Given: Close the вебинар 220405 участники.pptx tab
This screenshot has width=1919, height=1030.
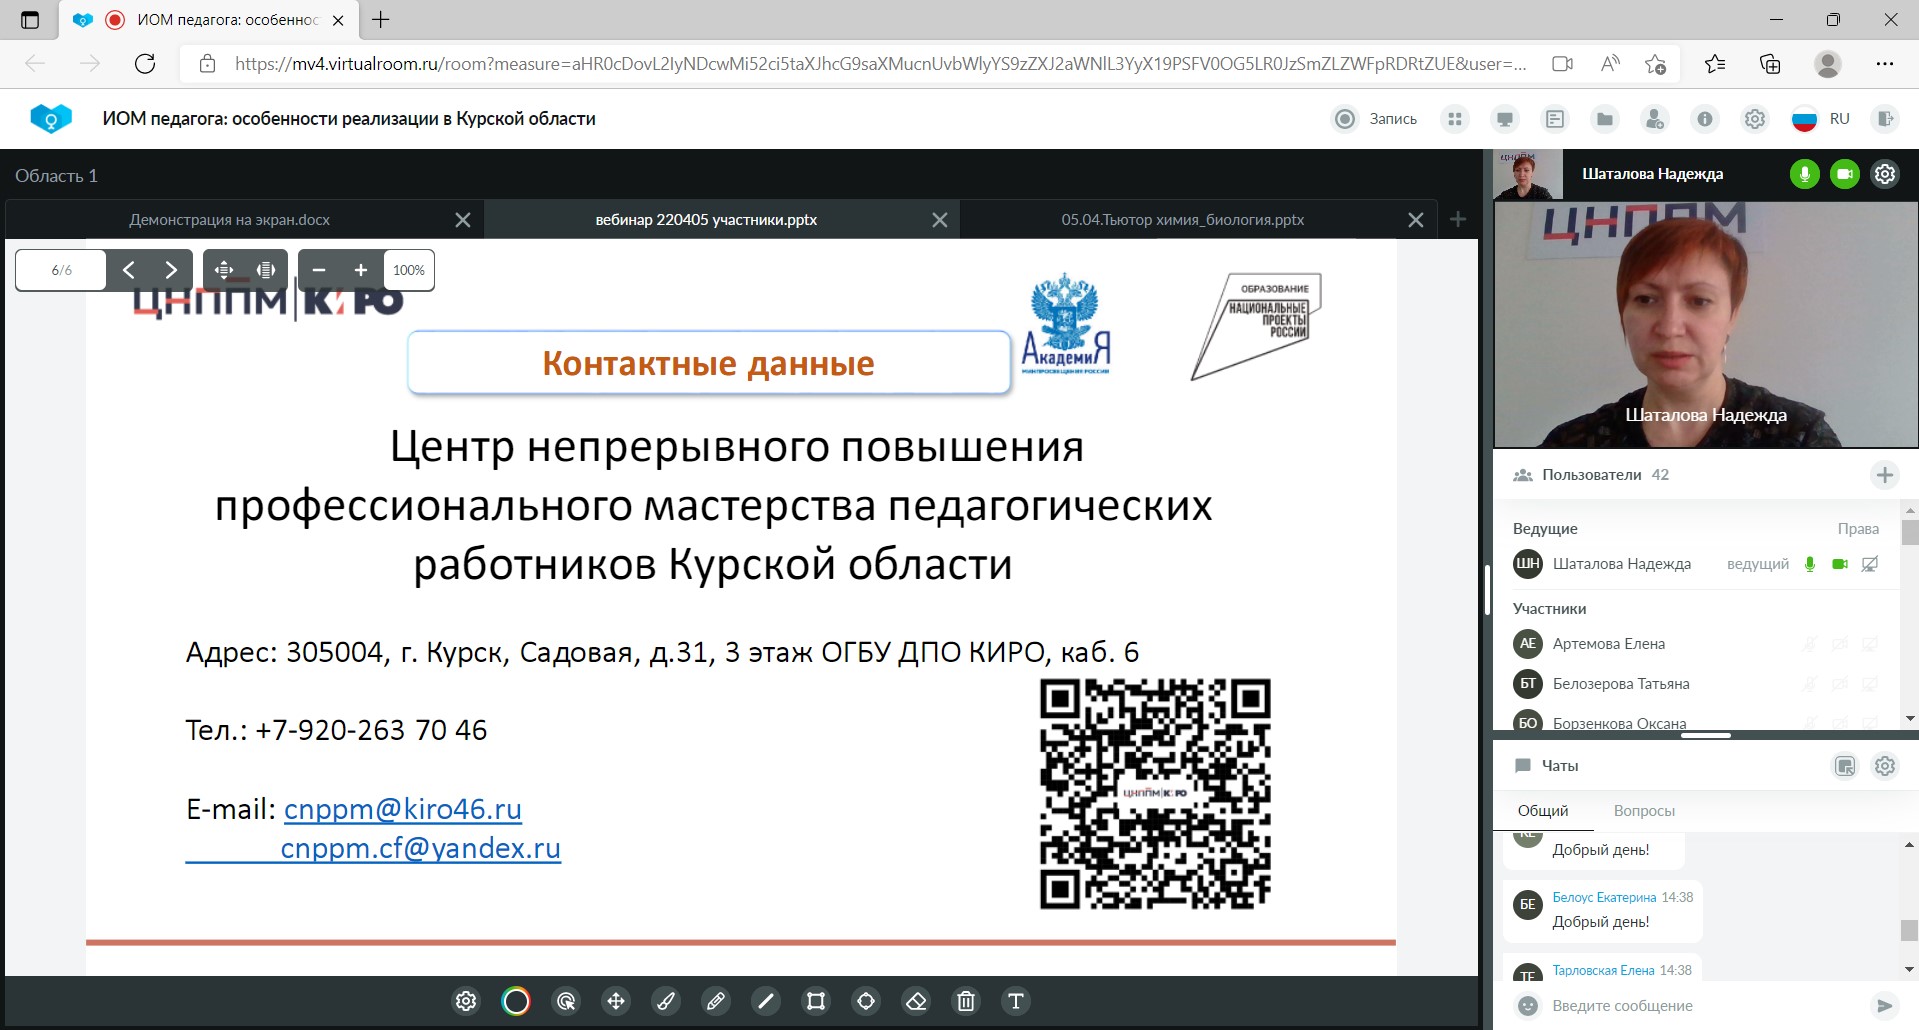Looking at the screenshot, I should [x=940, y=220].
